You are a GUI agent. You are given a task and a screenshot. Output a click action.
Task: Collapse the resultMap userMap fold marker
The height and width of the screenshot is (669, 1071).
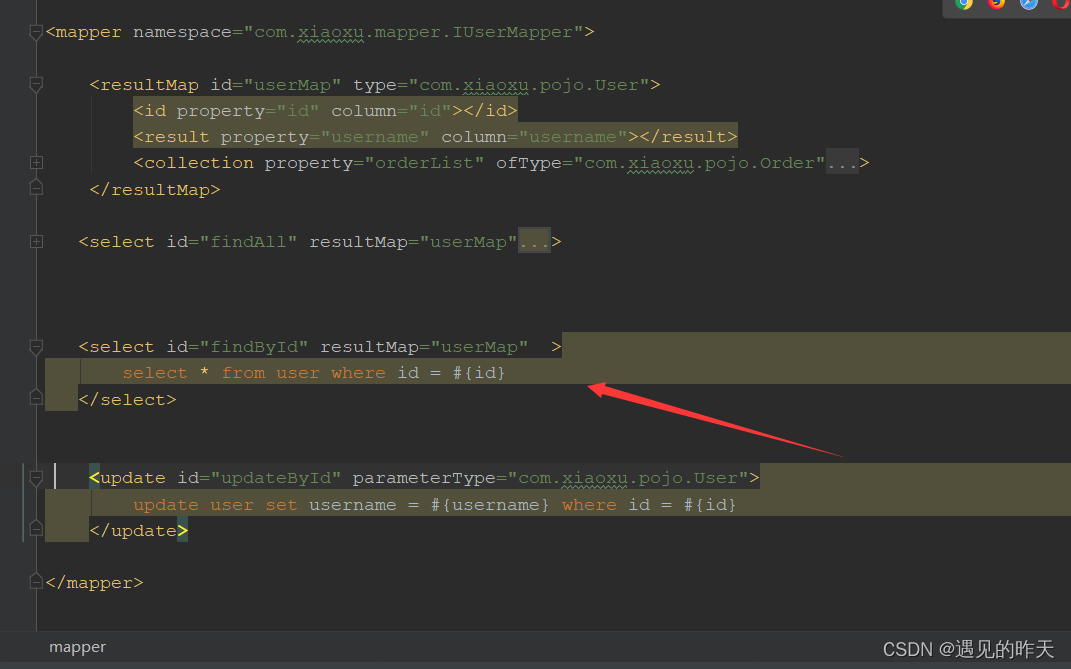pos(36,84)
